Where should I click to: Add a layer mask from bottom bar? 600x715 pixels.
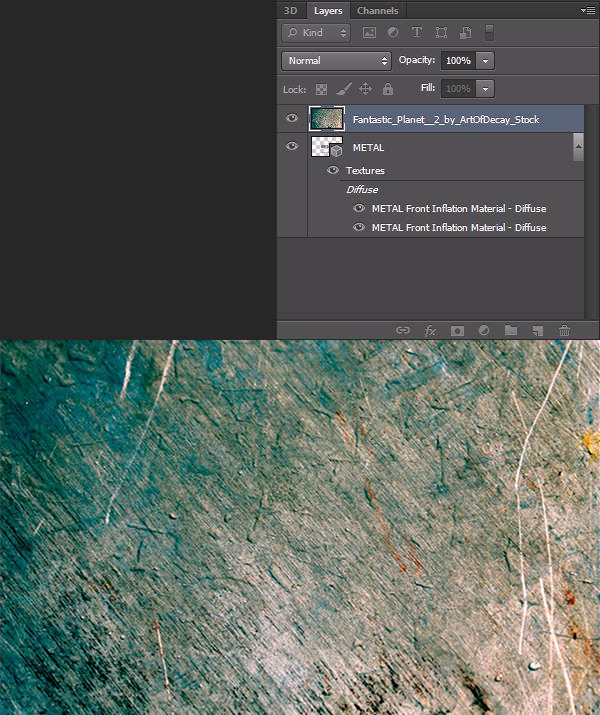457,330
